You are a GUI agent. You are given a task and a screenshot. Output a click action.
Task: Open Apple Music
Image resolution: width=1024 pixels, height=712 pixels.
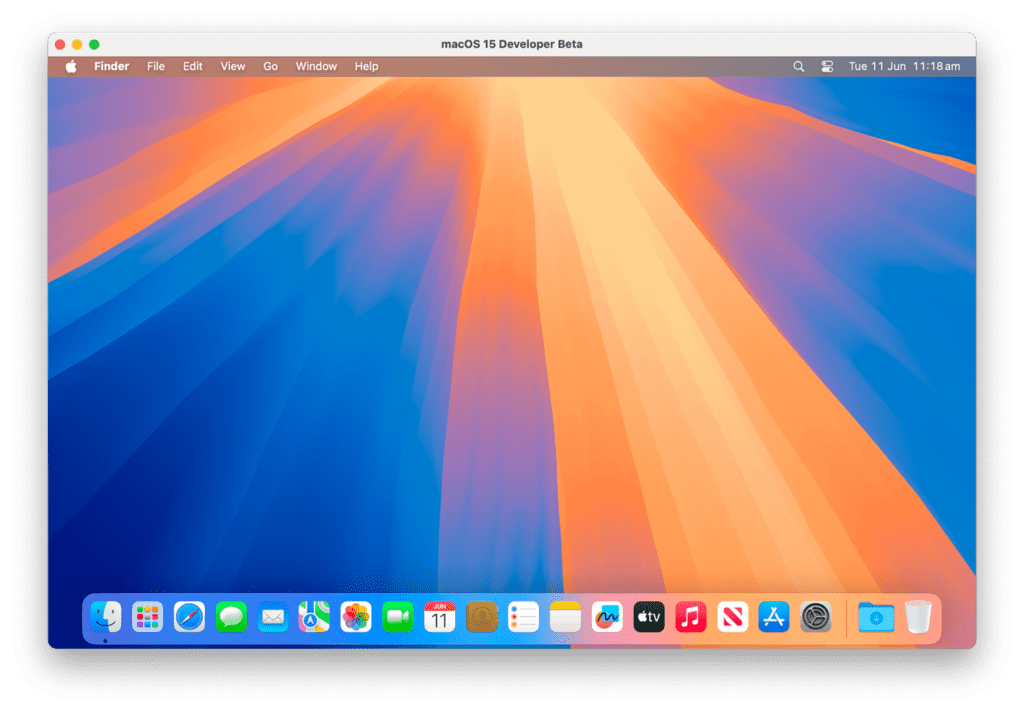click(691, 617)
